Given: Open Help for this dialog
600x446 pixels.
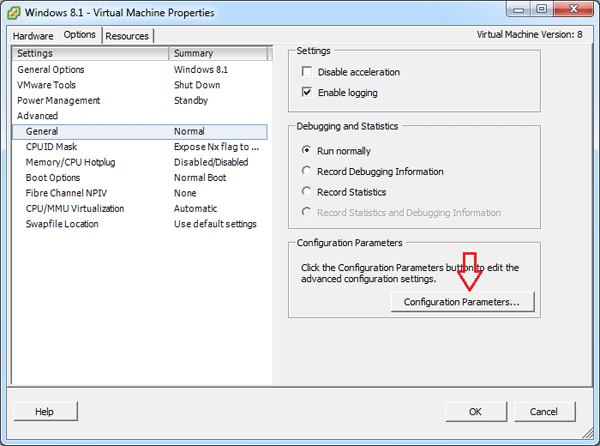Looking at the screenshot, I should [44, 411].
